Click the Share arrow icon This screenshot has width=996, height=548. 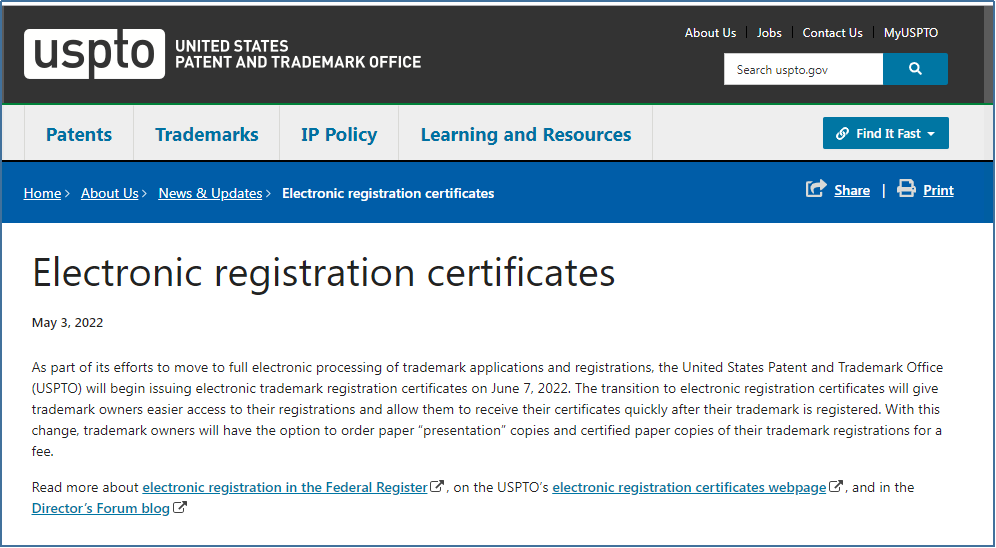point(816,189)
